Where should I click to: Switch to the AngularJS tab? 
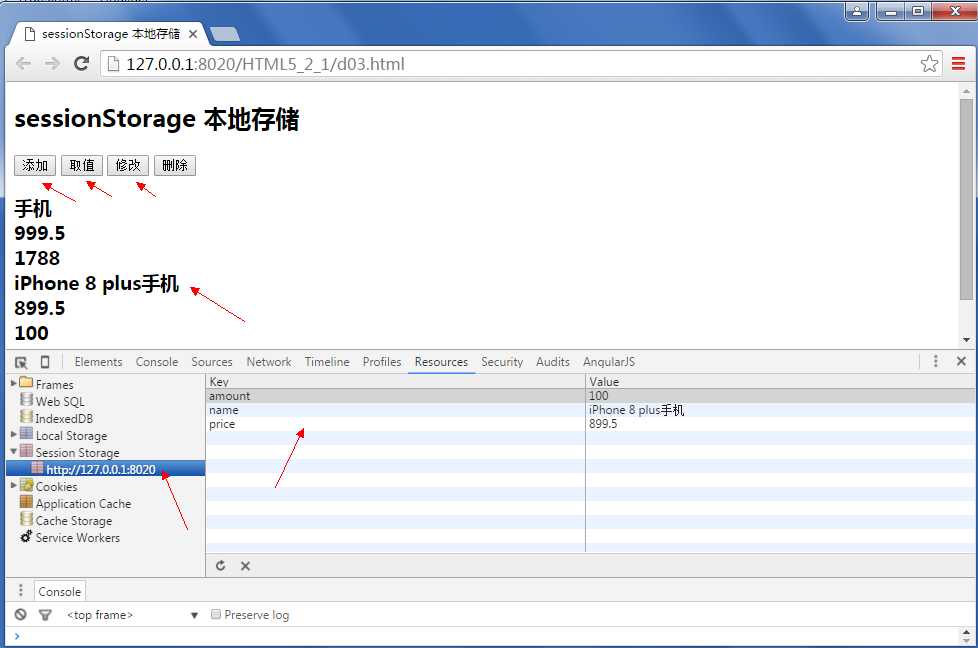point(609,362)
